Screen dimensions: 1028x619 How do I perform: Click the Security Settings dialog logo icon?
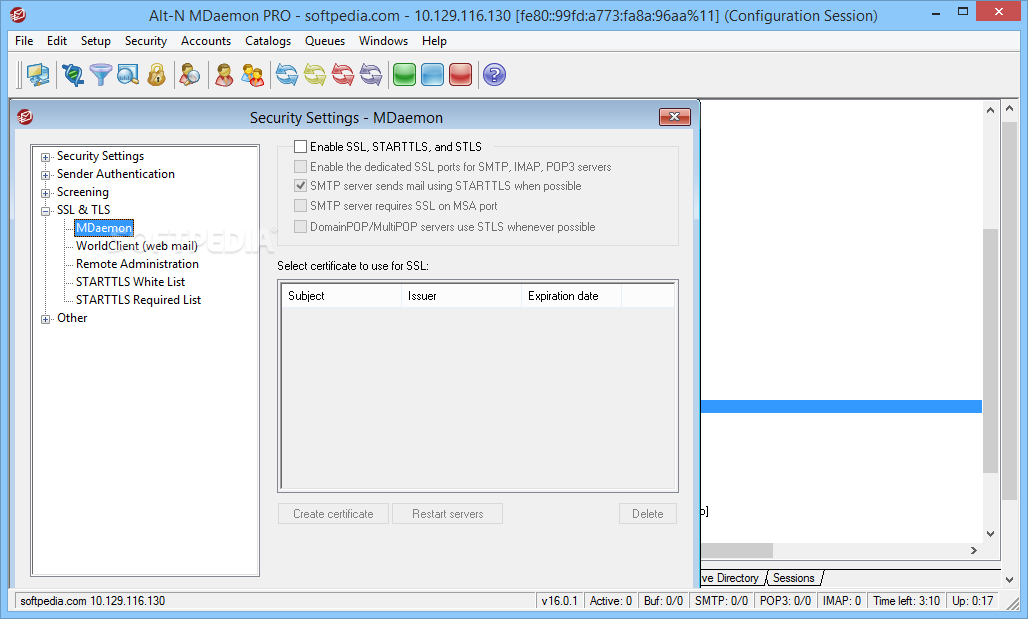pos(25,117)
